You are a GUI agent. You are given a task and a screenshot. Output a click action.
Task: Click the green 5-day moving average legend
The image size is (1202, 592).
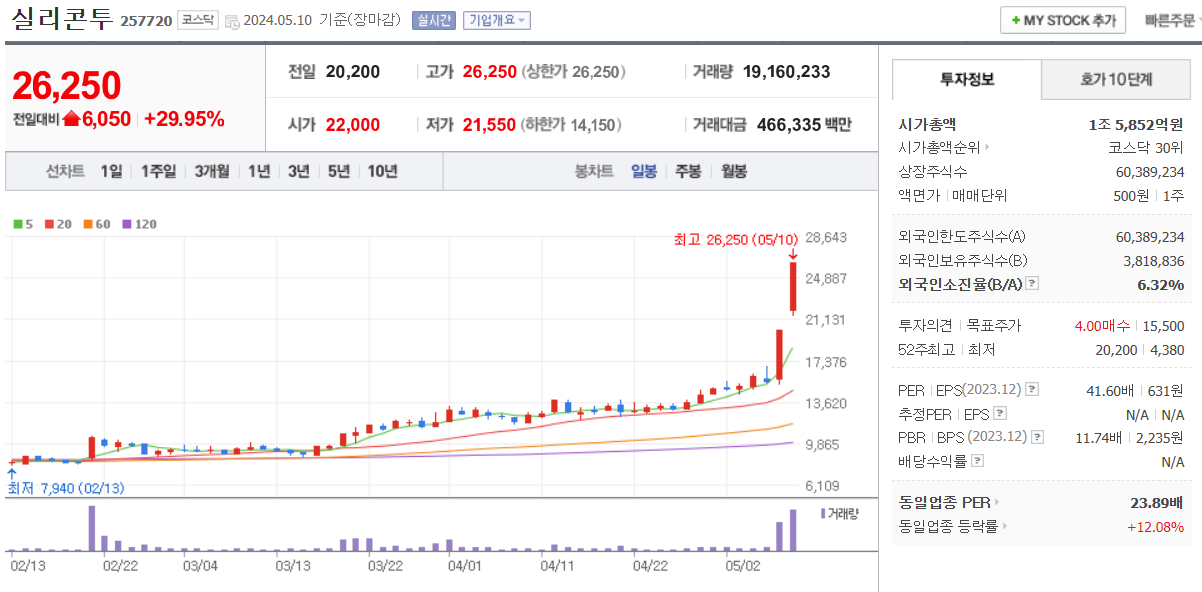[x=23, y=224]
